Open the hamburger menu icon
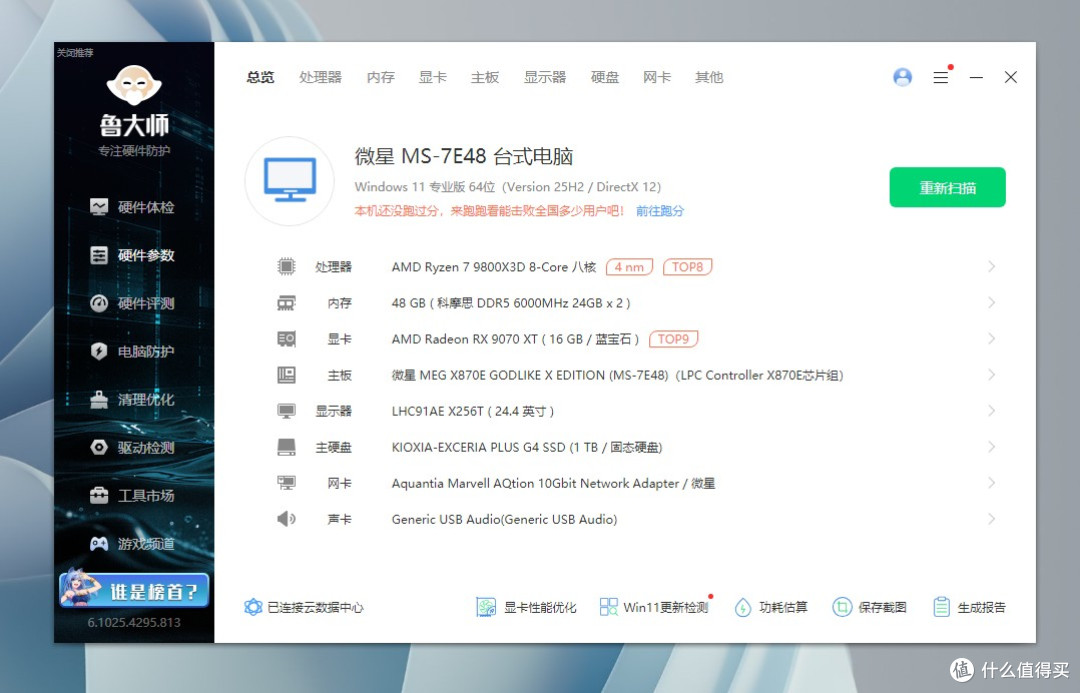The image size is (1080, 693). tap(941, 77)
